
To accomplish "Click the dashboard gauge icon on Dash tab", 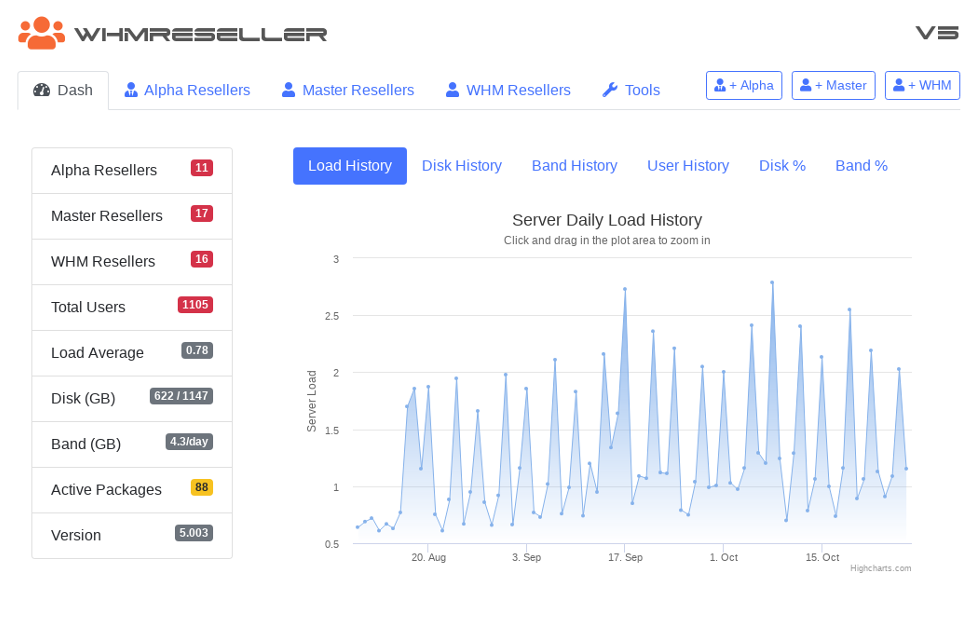I will [x=41, y=90].
